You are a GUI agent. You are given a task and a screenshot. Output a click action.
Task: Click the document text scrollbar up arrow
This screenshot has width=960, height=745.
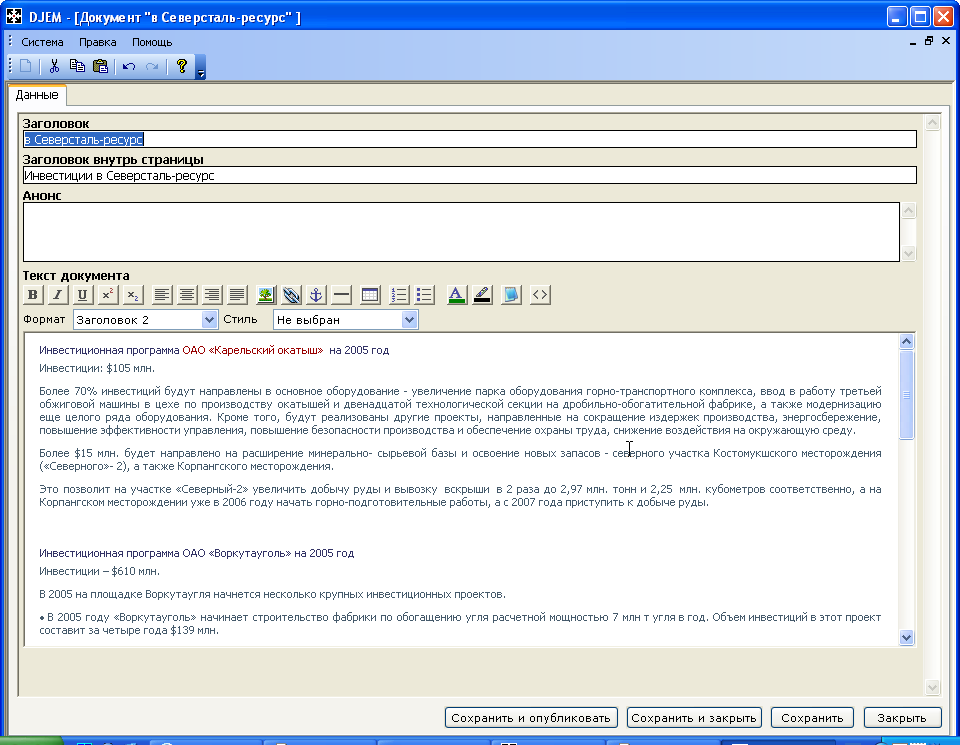(x=907, y=342)
